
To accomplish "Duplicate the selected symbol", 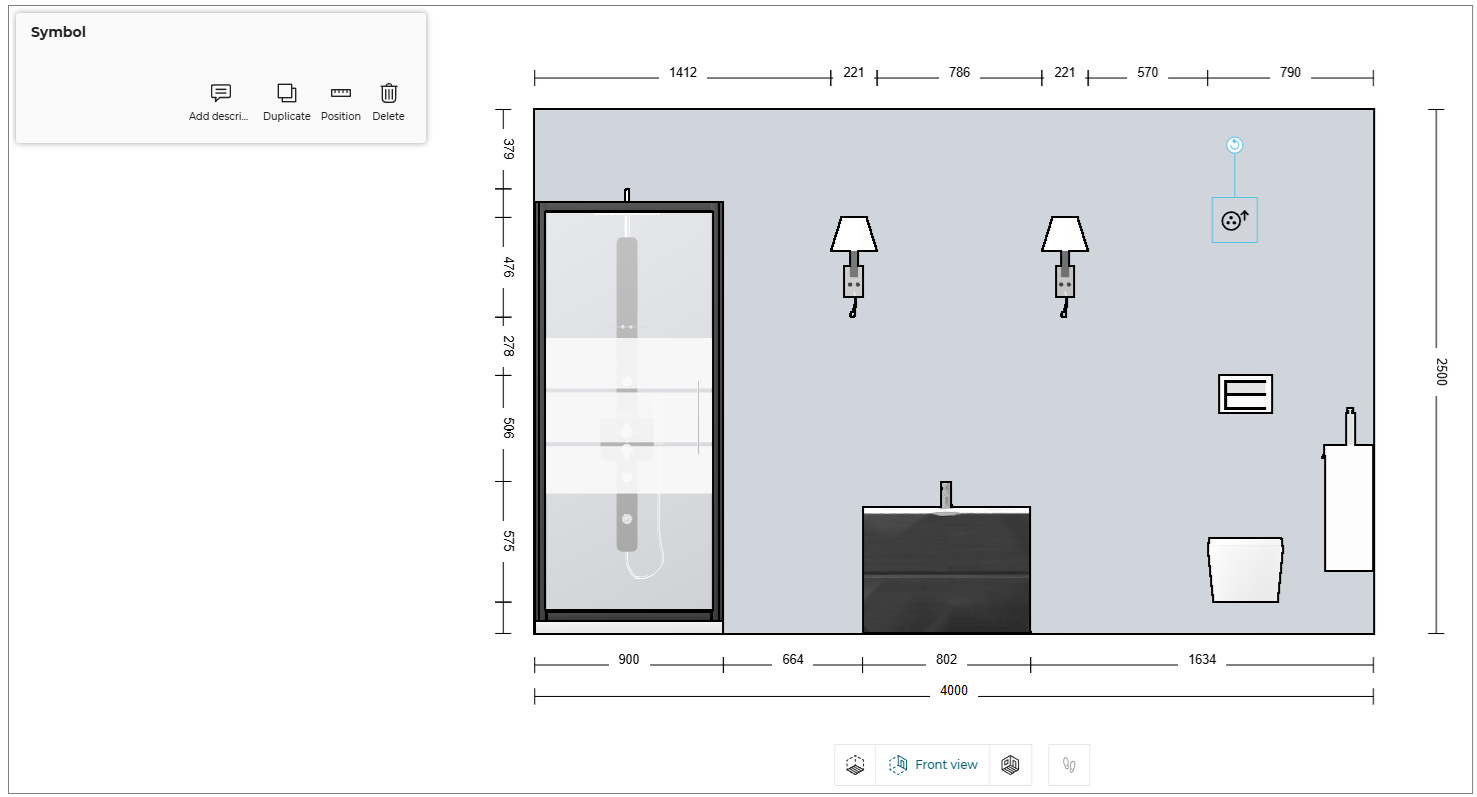I will 287,93.
